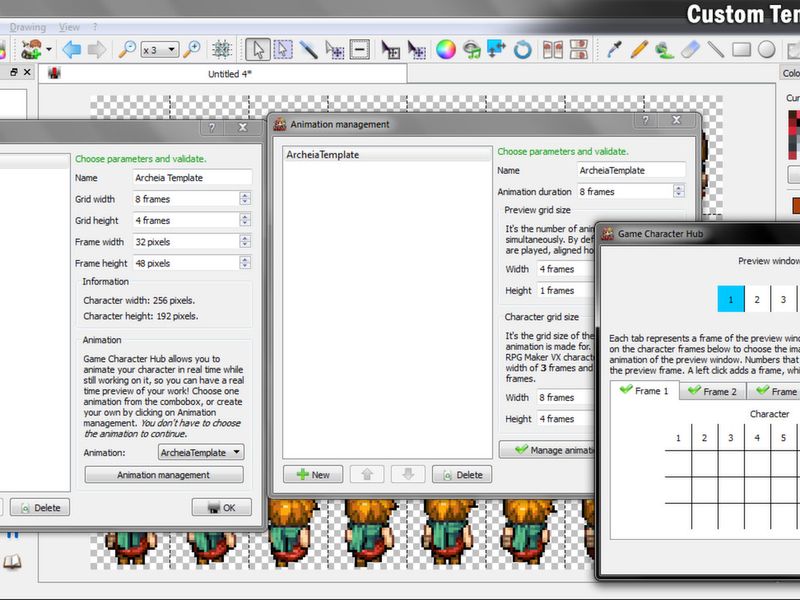This screenshot has width=800, height=600.
Task: Open the Drawing menu
Action: (28, 27)
